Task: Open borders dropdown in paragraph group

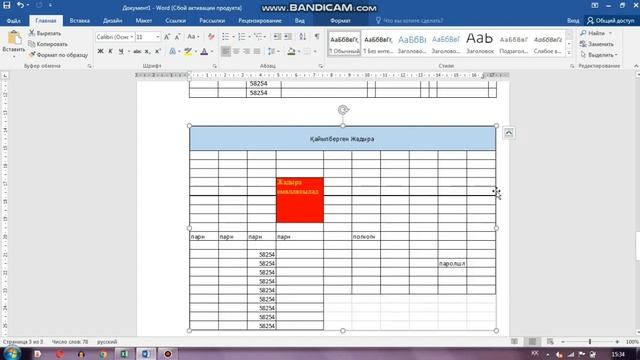Action: pyautogui.click(x=315, y=51)
